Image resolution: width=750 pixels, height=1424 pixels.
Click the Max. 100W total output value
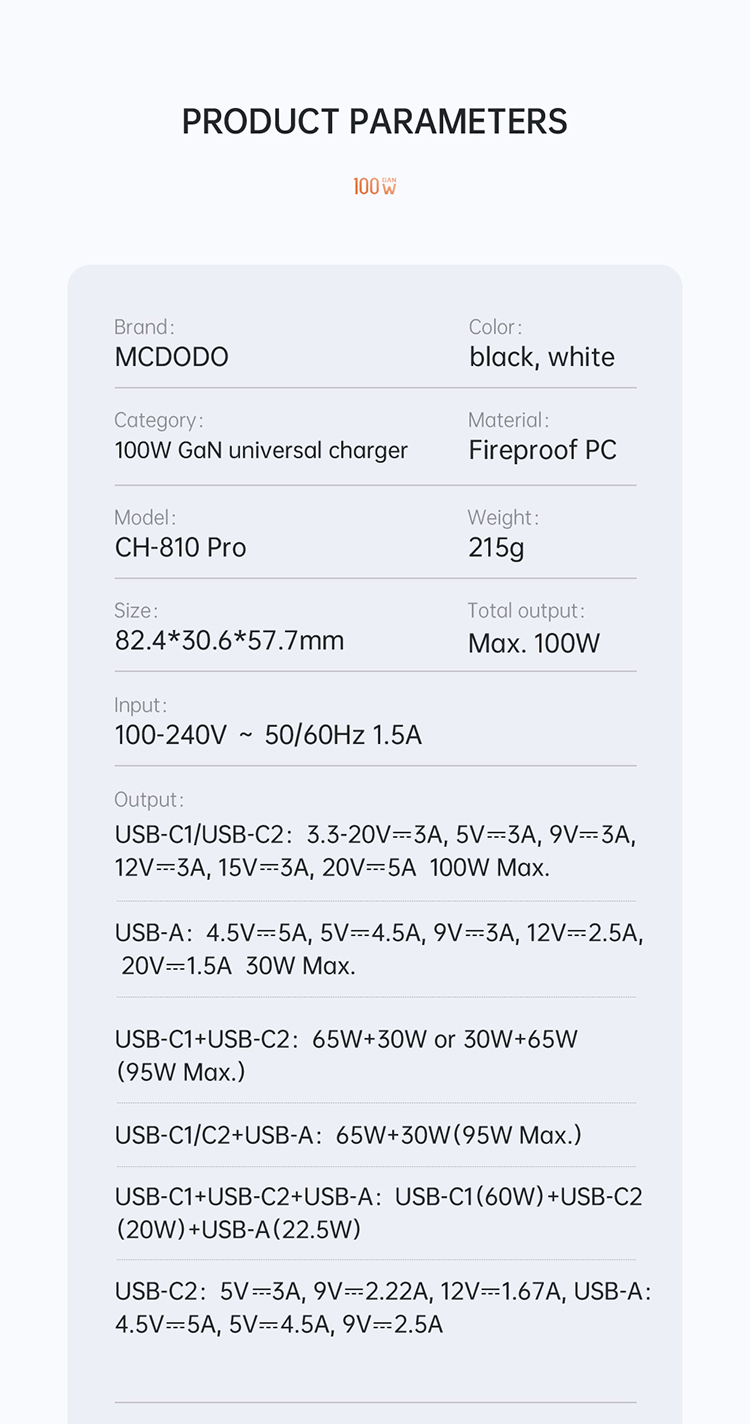(x=534, y=642)
